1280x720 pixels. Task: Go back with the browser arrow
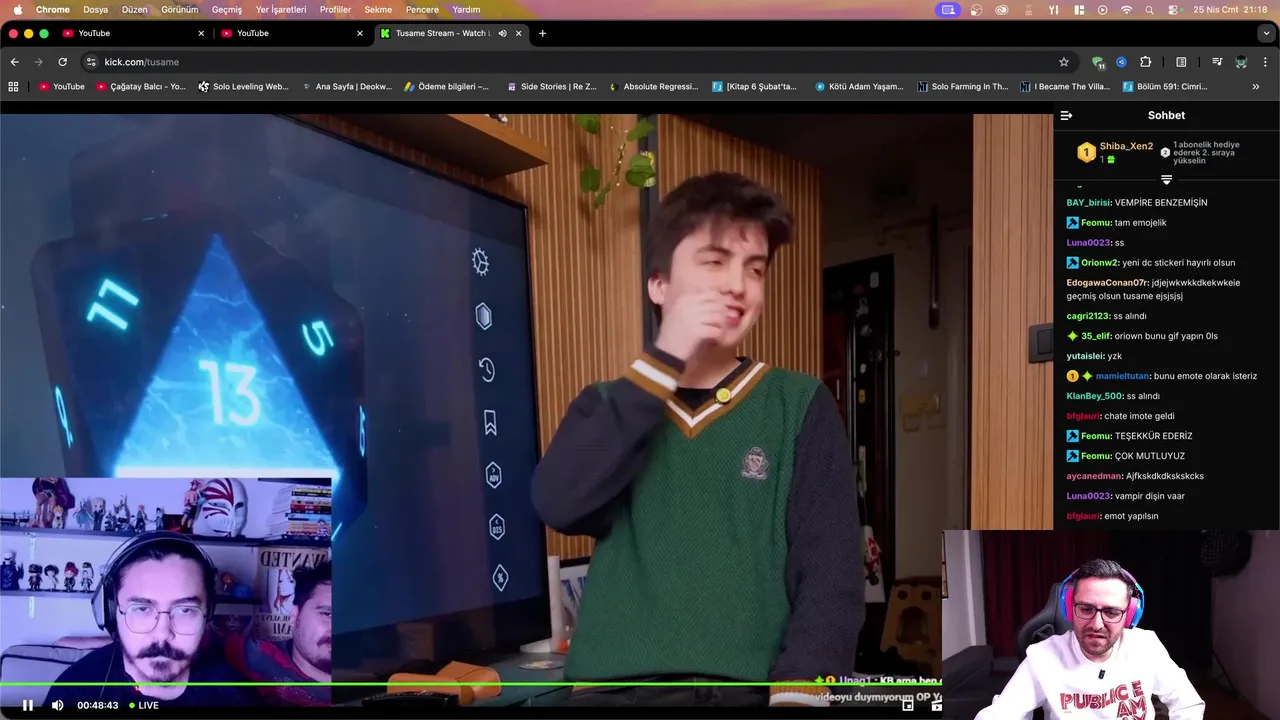pos(15,62)
